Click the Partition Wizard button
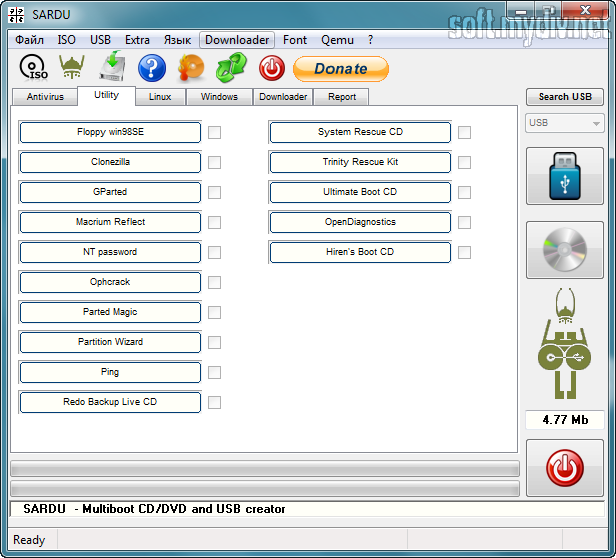This screenshot has height=558, width=616. pyautogui.click(x=110, y=342)
